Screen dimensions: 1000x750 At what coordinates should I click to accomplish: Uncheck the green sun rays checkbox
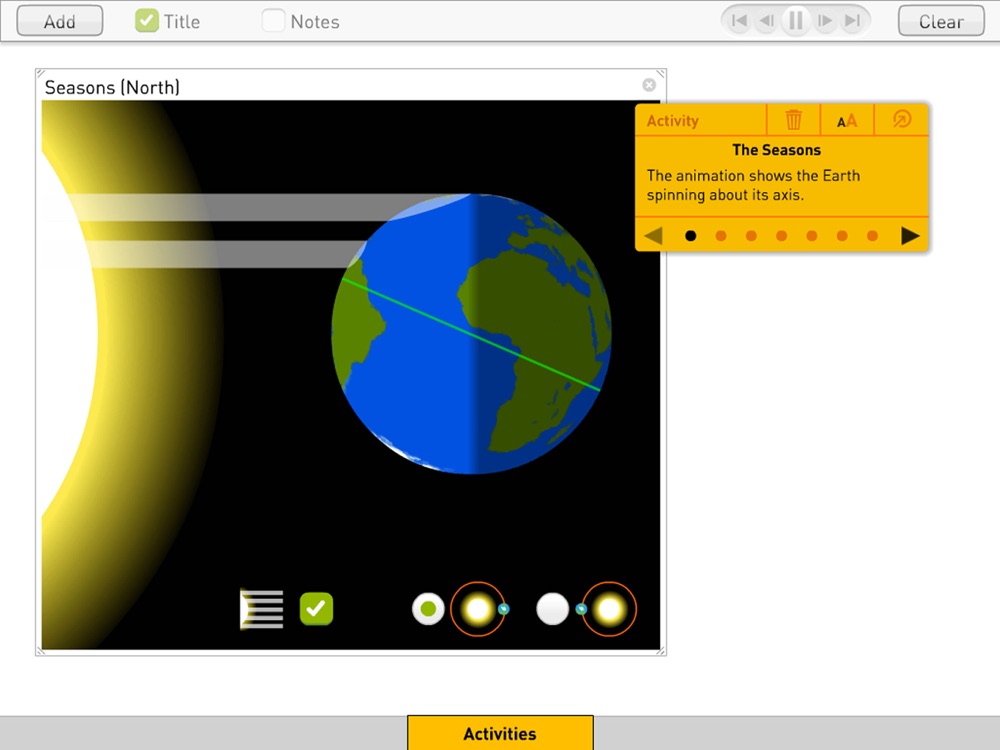pyautogui.click(x=316, y=609)
